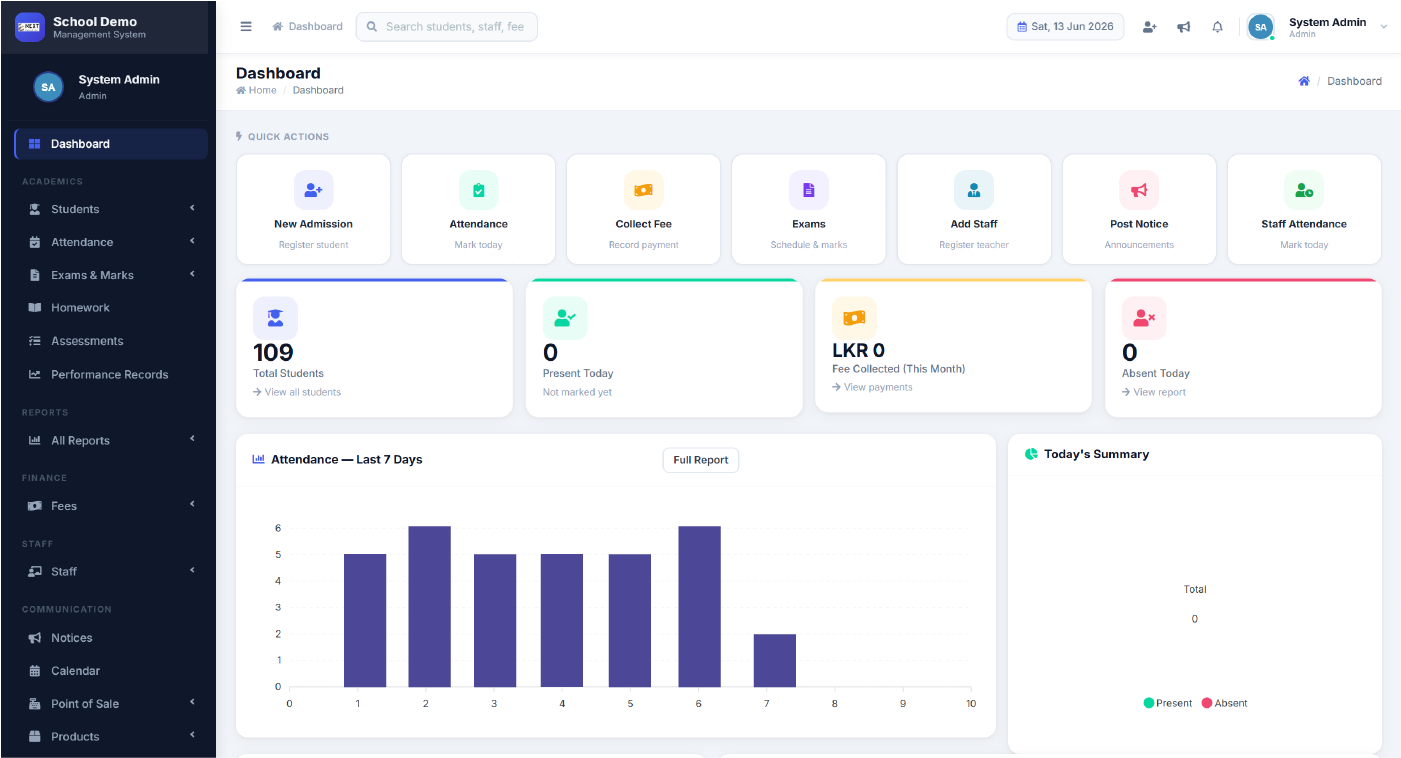Open Notices in the sidebar
1401x758 pixels.
coord(111,638)
